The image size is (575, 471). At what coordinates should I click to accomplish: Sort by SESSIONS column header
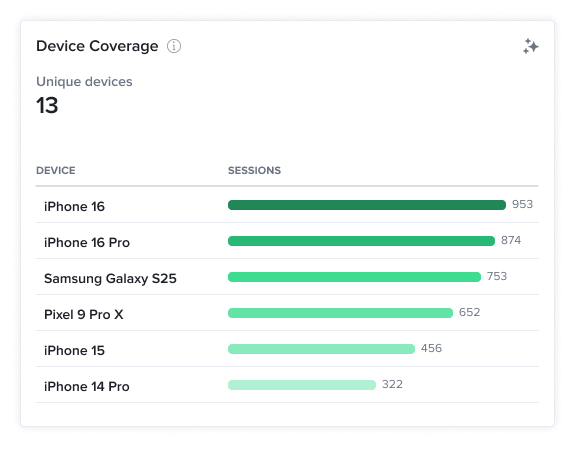(x=254, y=170)
